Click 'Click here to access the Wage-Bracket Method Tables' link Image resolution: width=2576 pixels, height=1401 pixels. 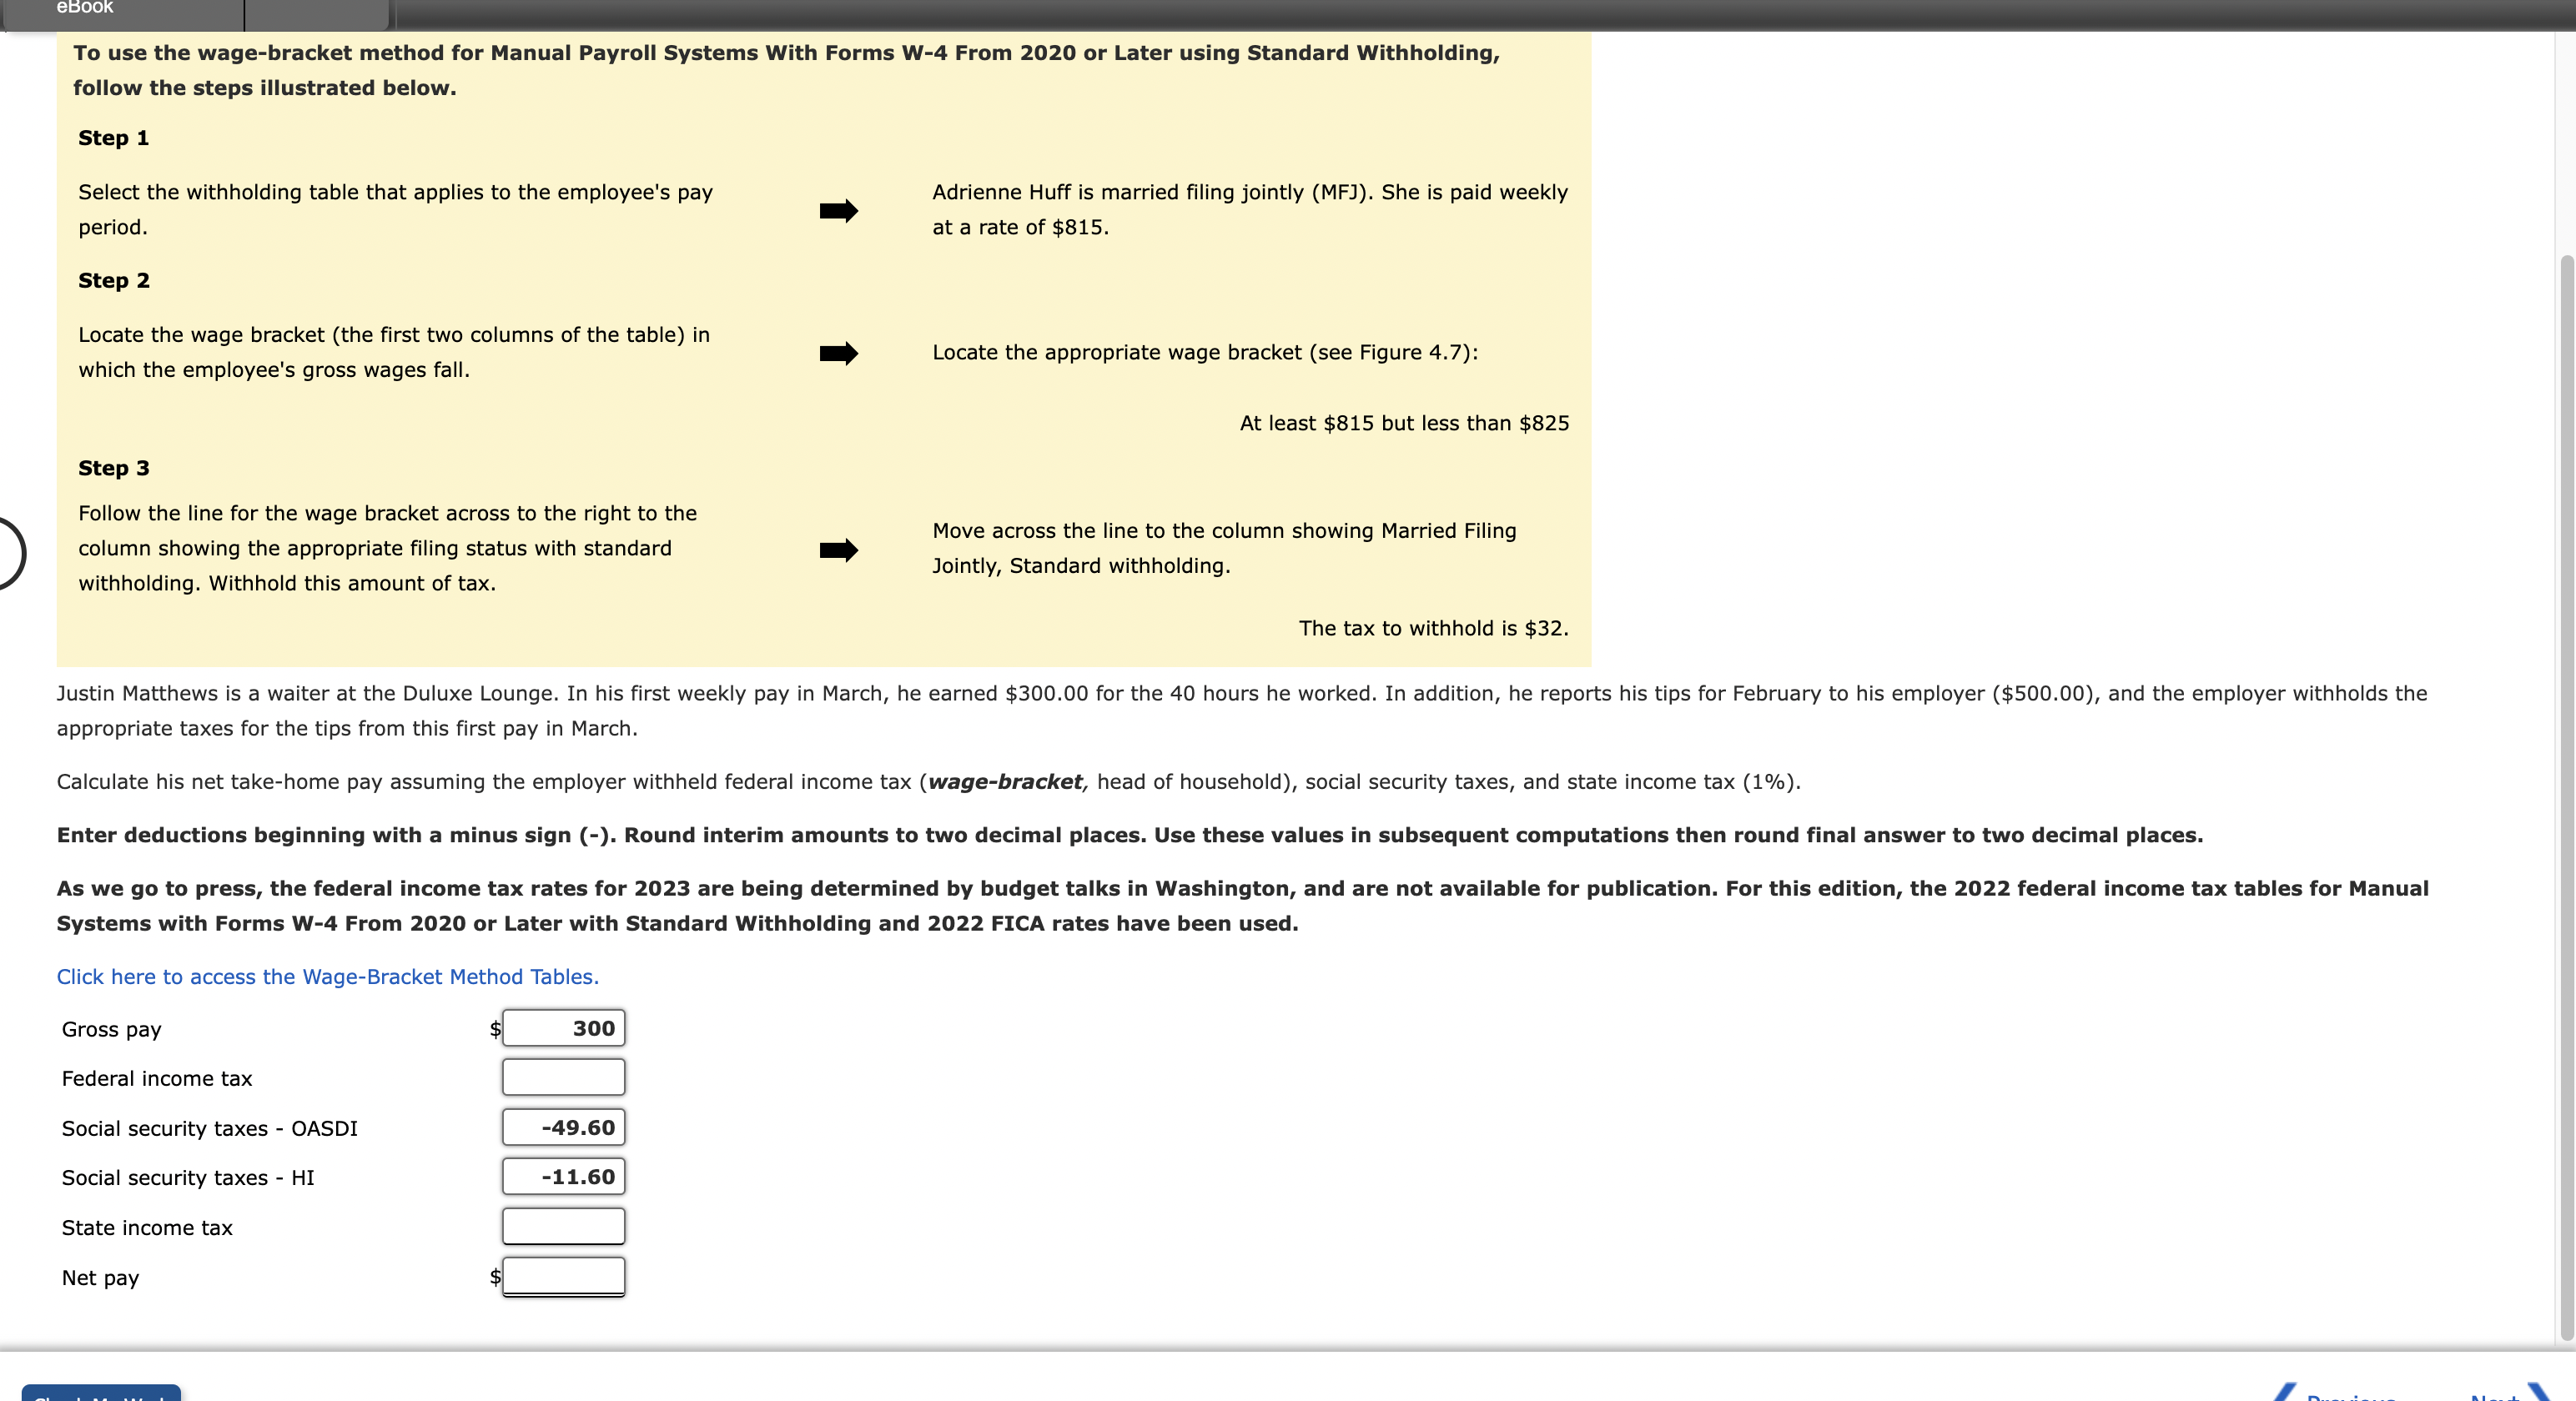tap(328, 975)
